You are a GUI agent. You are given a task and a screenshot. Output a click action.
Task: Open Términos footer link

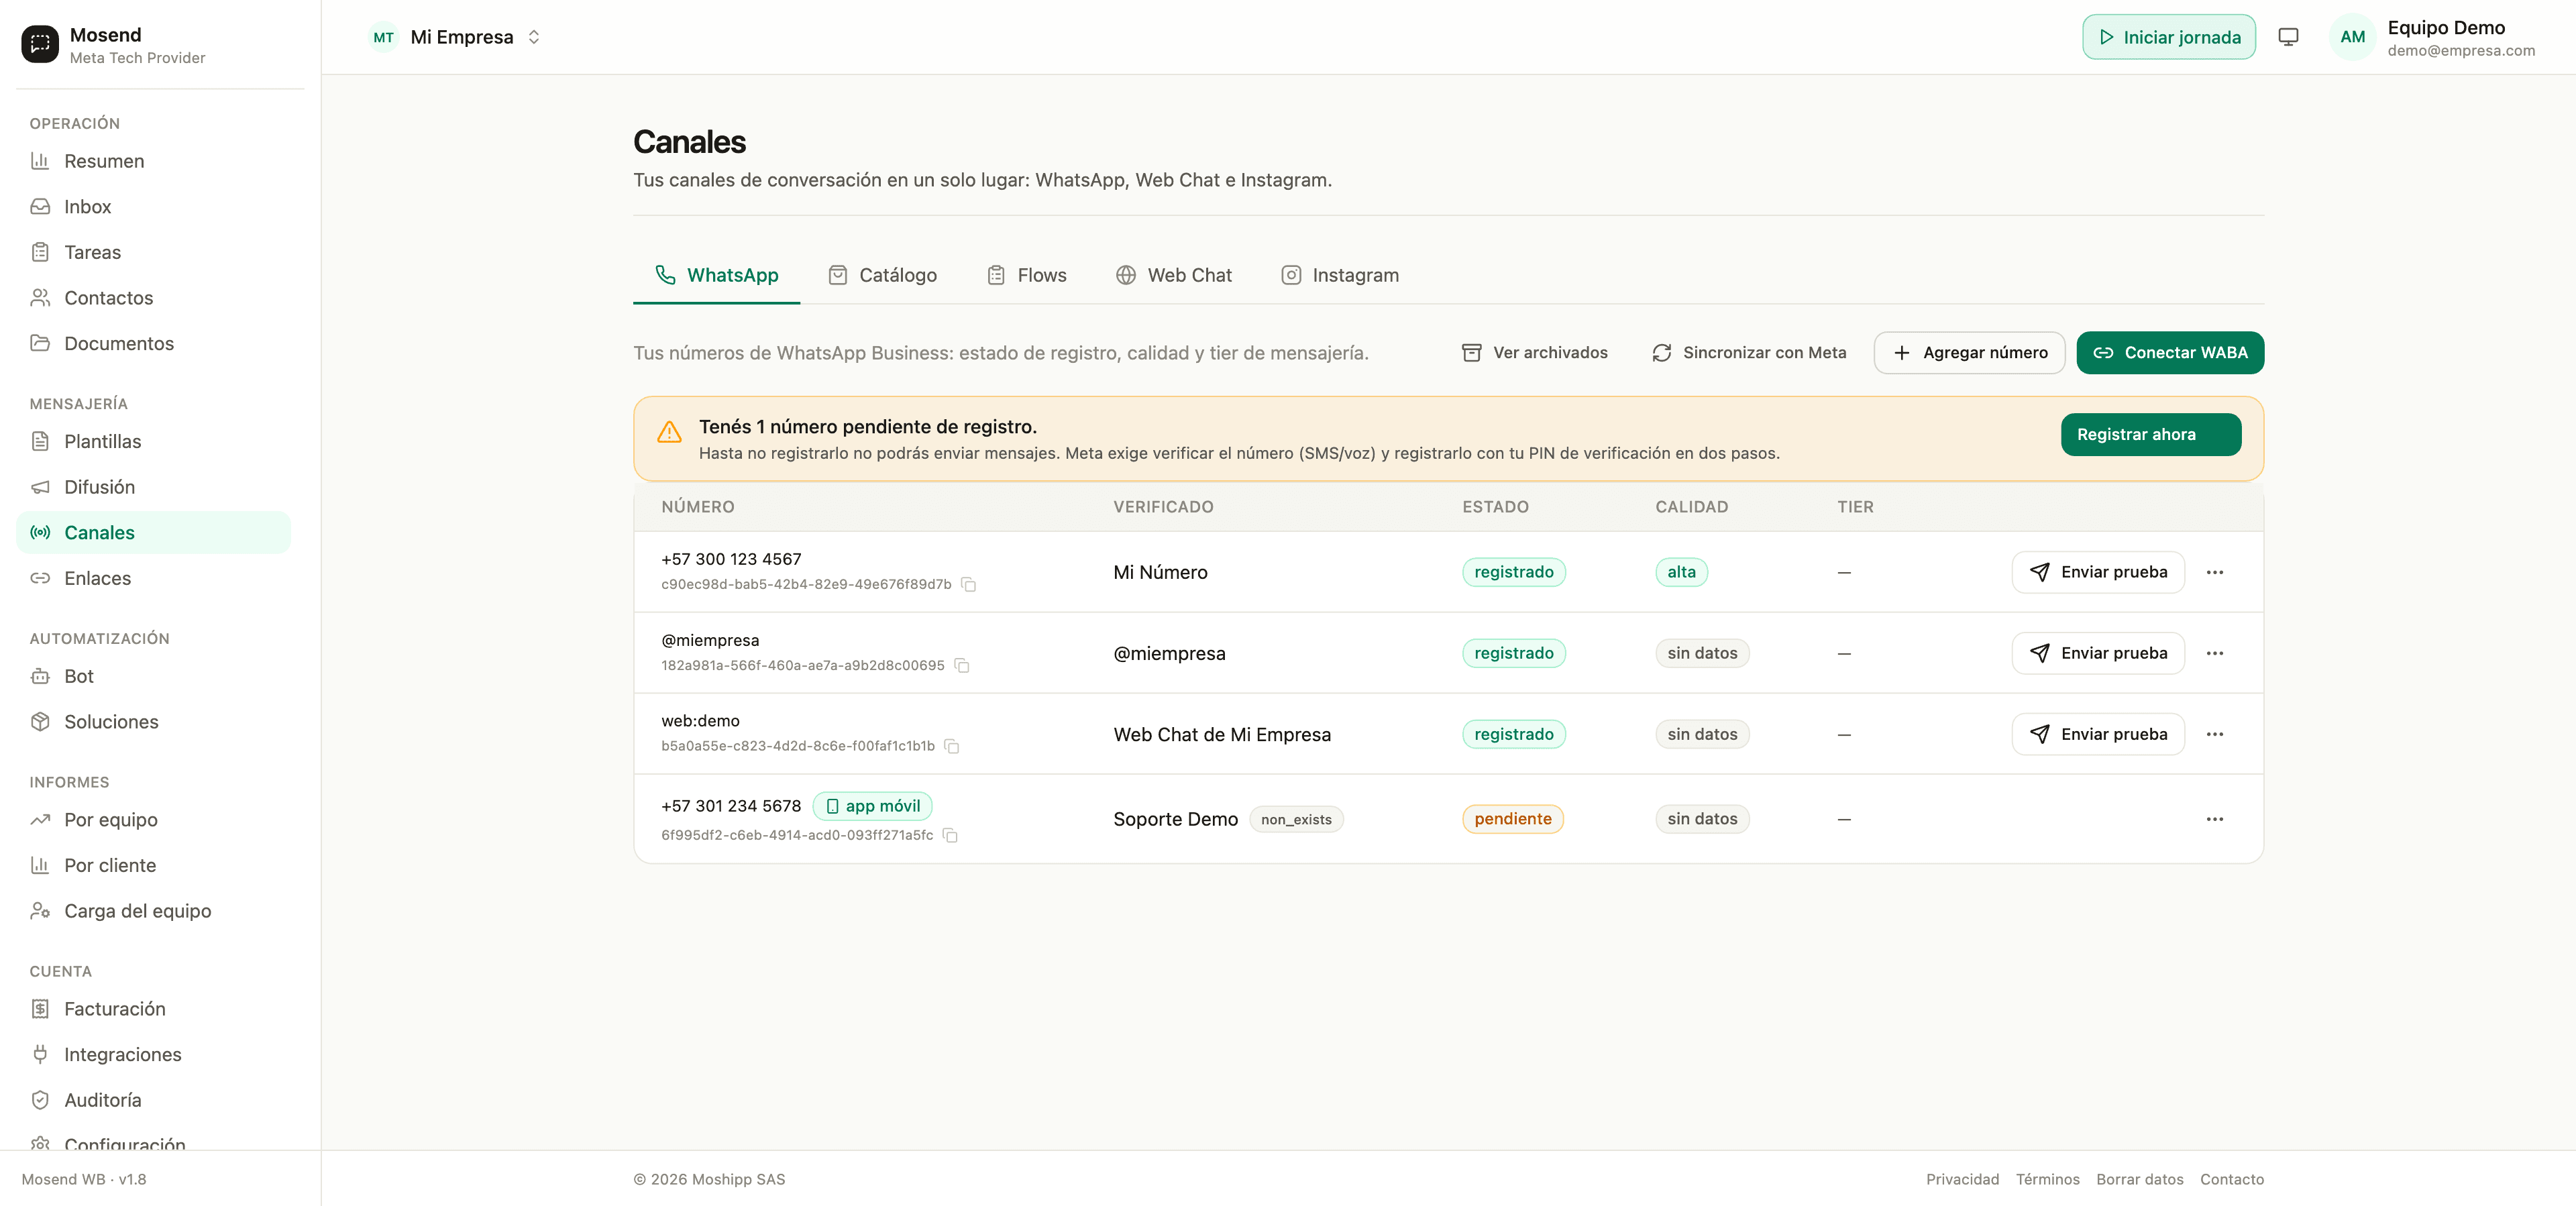[x=2047, y=1179]
